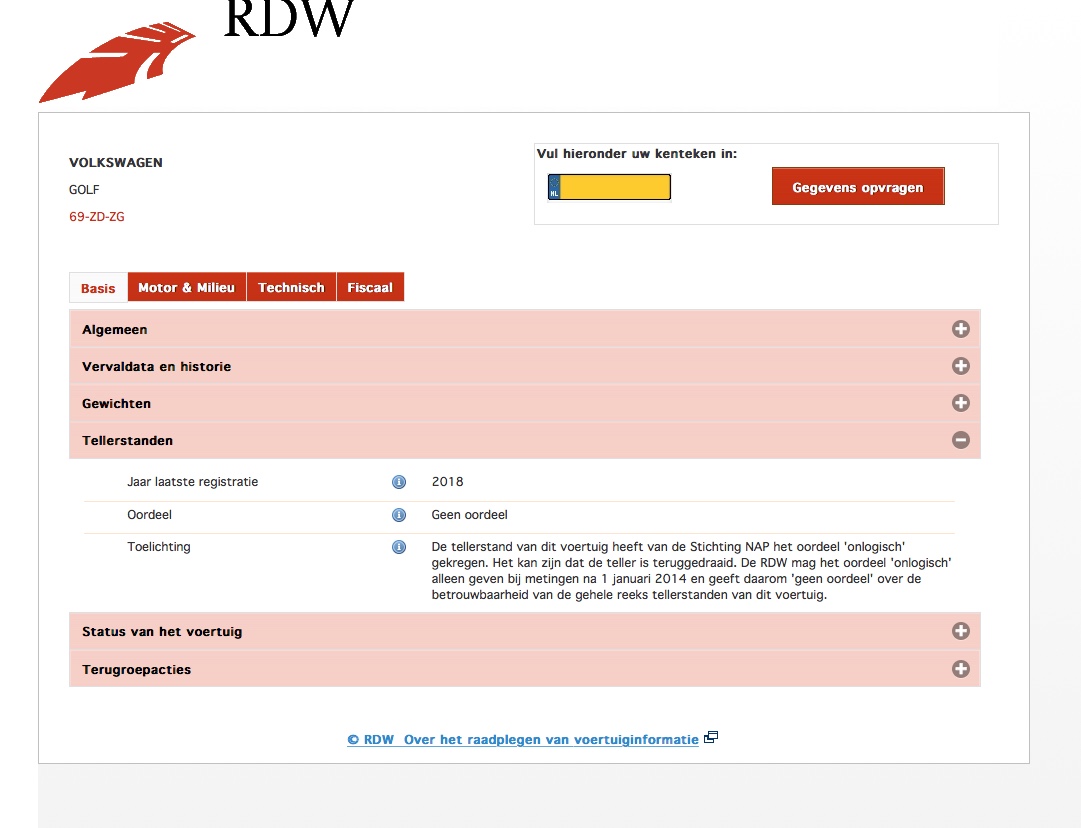Expand Vervaldata en historie with plus icon

coord(960,366)
